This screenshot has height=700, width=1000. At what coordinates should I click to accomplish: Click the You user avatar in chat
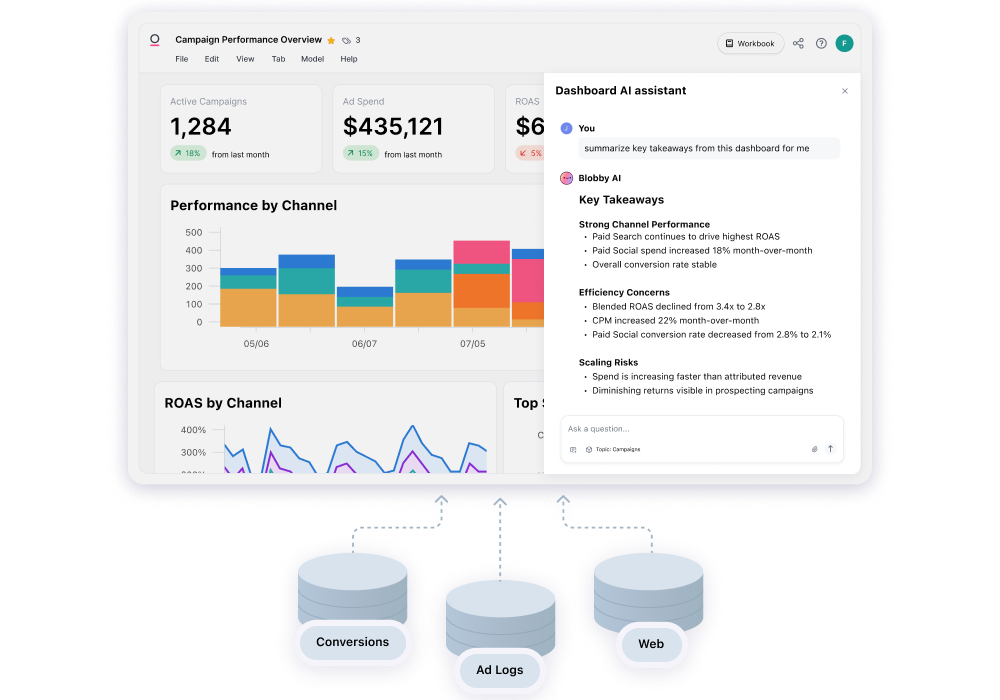coord(566,128)
